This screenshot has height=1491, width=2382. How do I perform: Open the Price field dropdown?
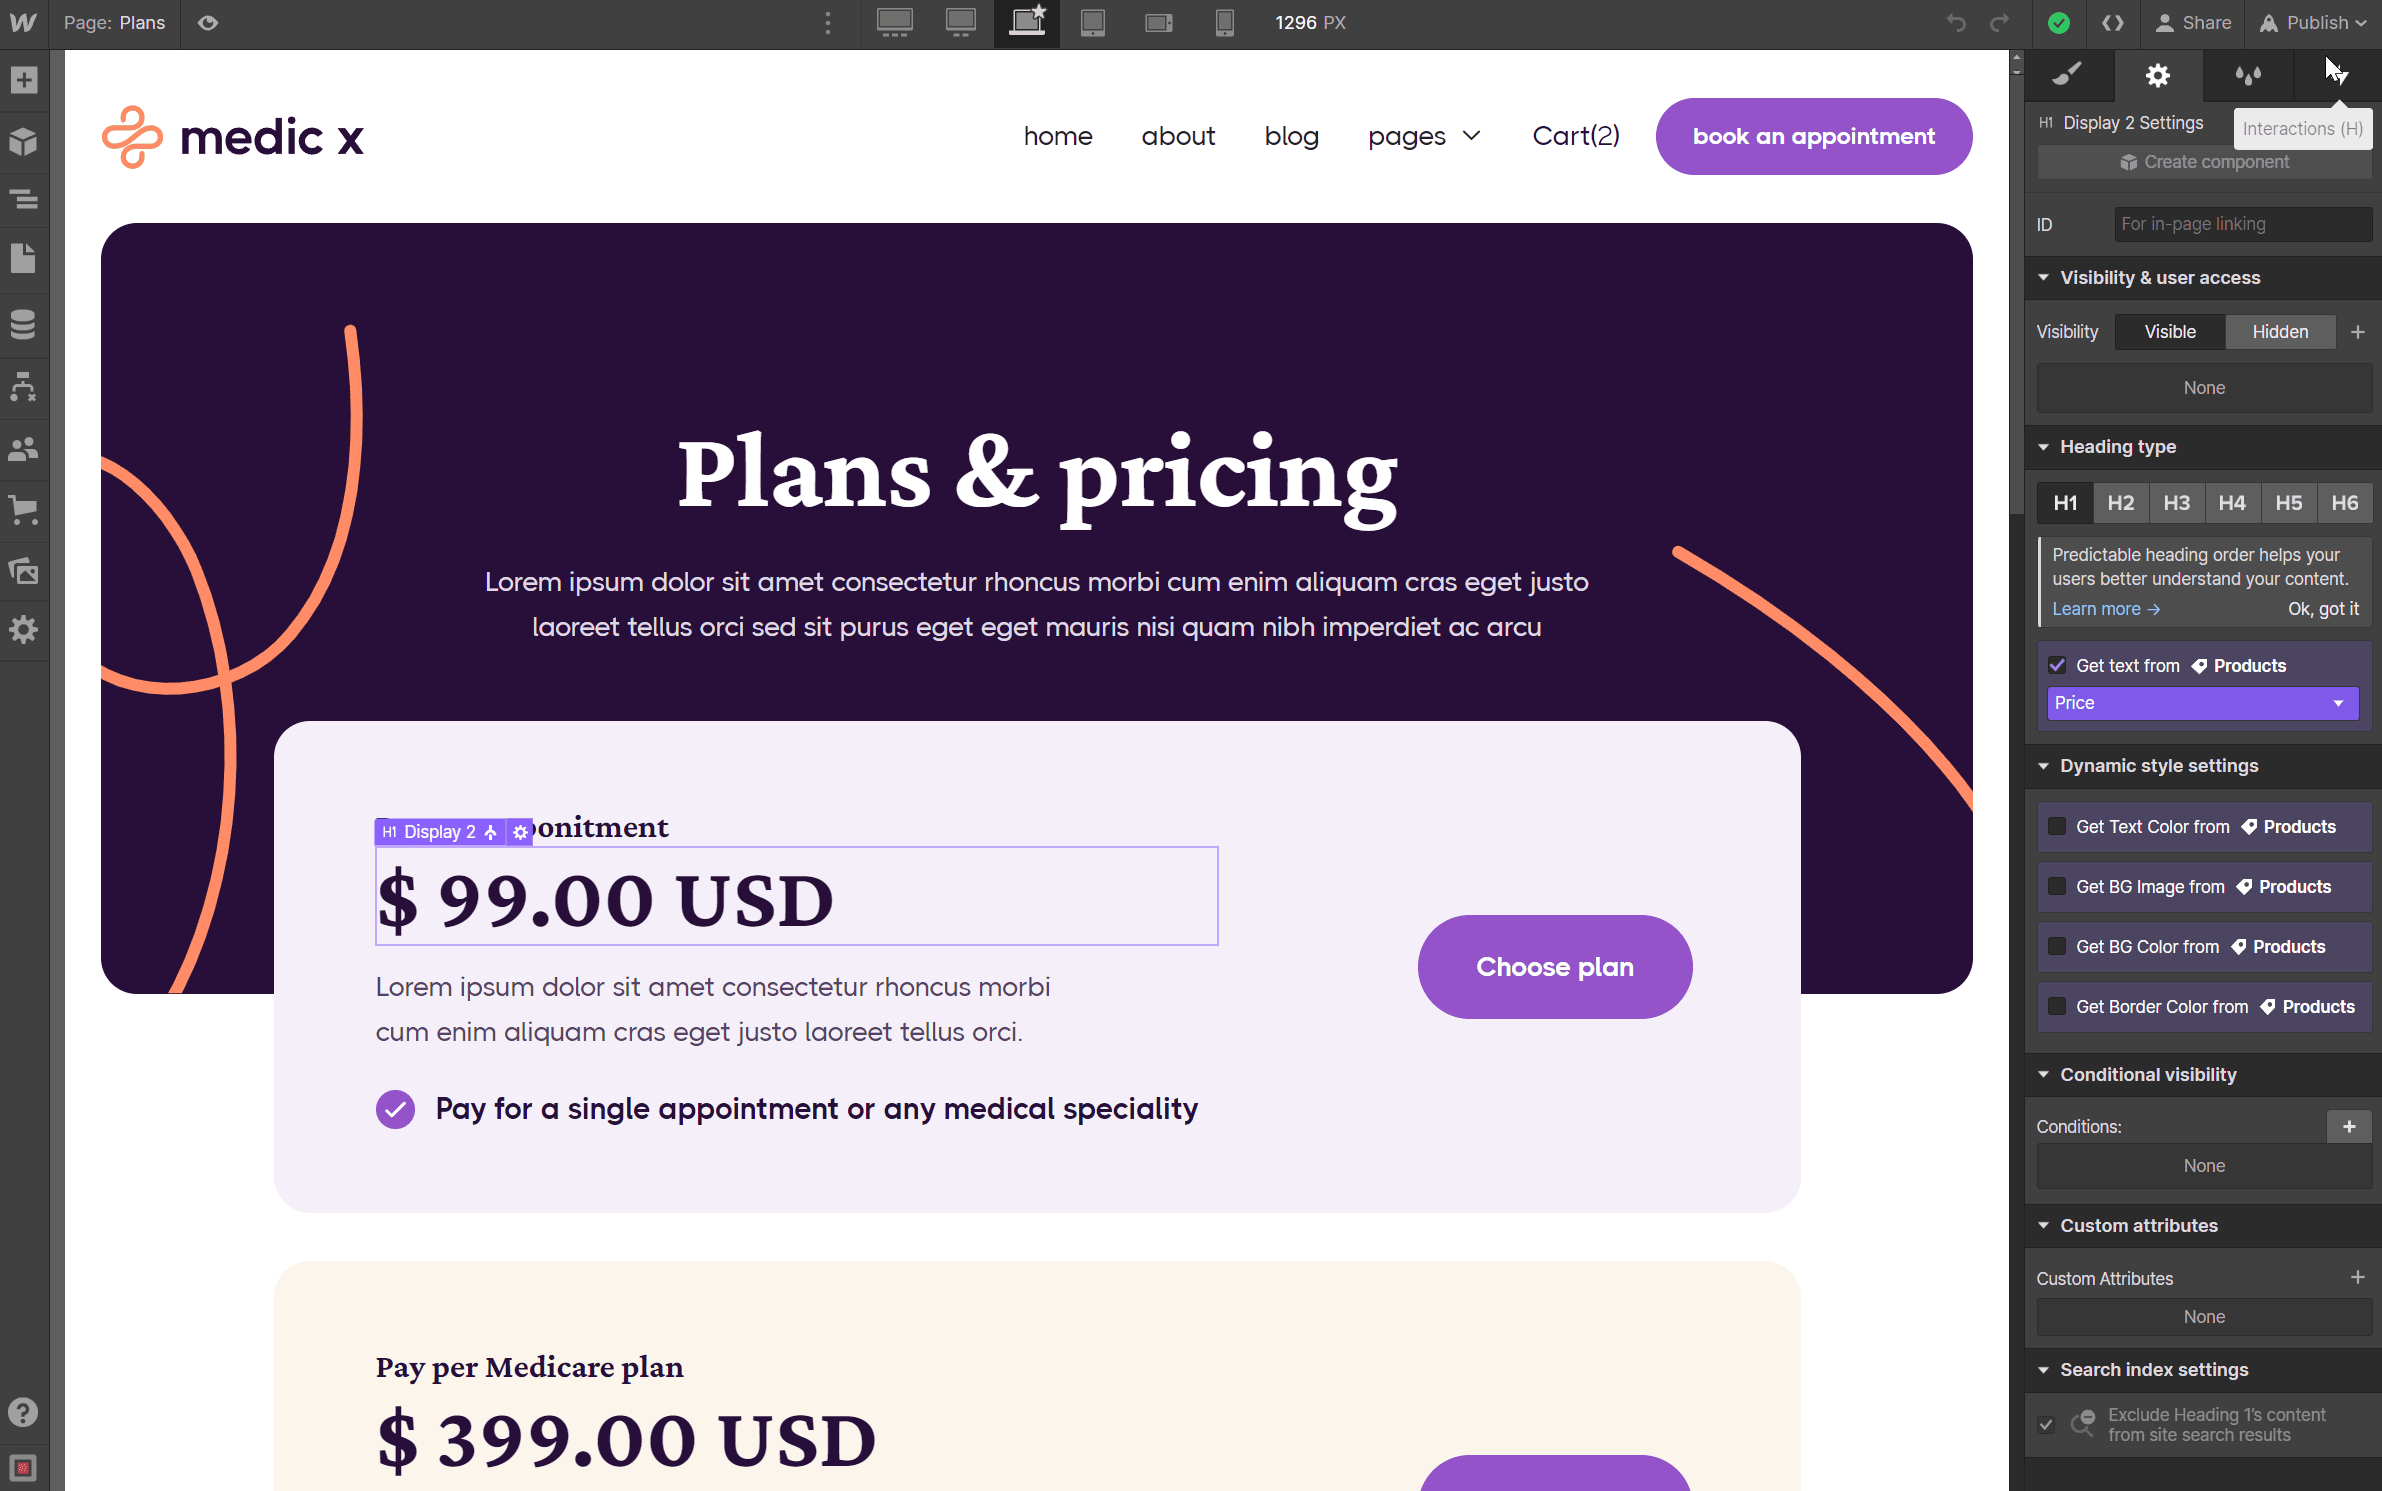2202,703
